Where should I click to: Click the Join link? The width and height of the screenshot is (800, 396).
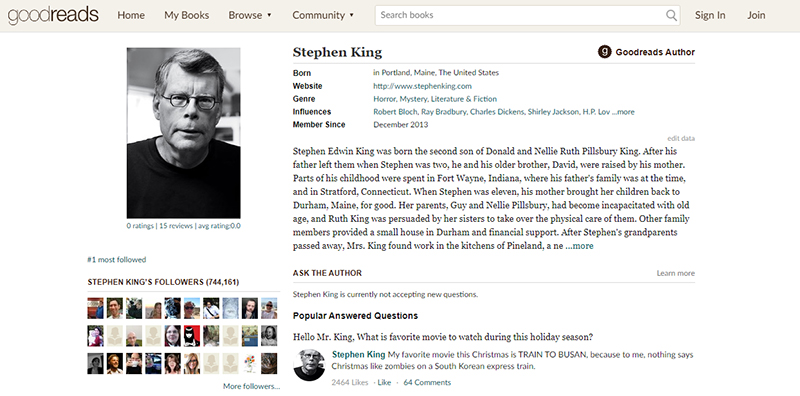coord(756,15)
